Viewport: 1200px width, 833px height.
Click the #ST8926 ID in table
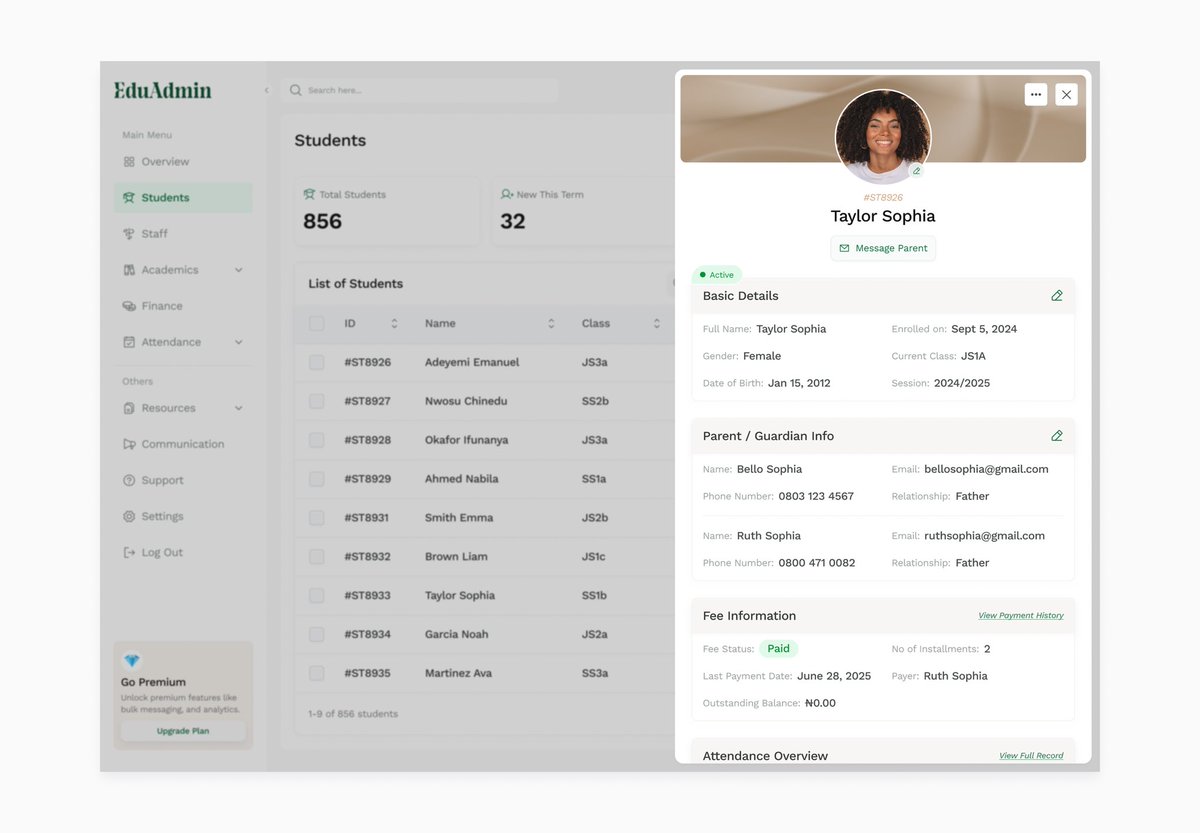368,362
